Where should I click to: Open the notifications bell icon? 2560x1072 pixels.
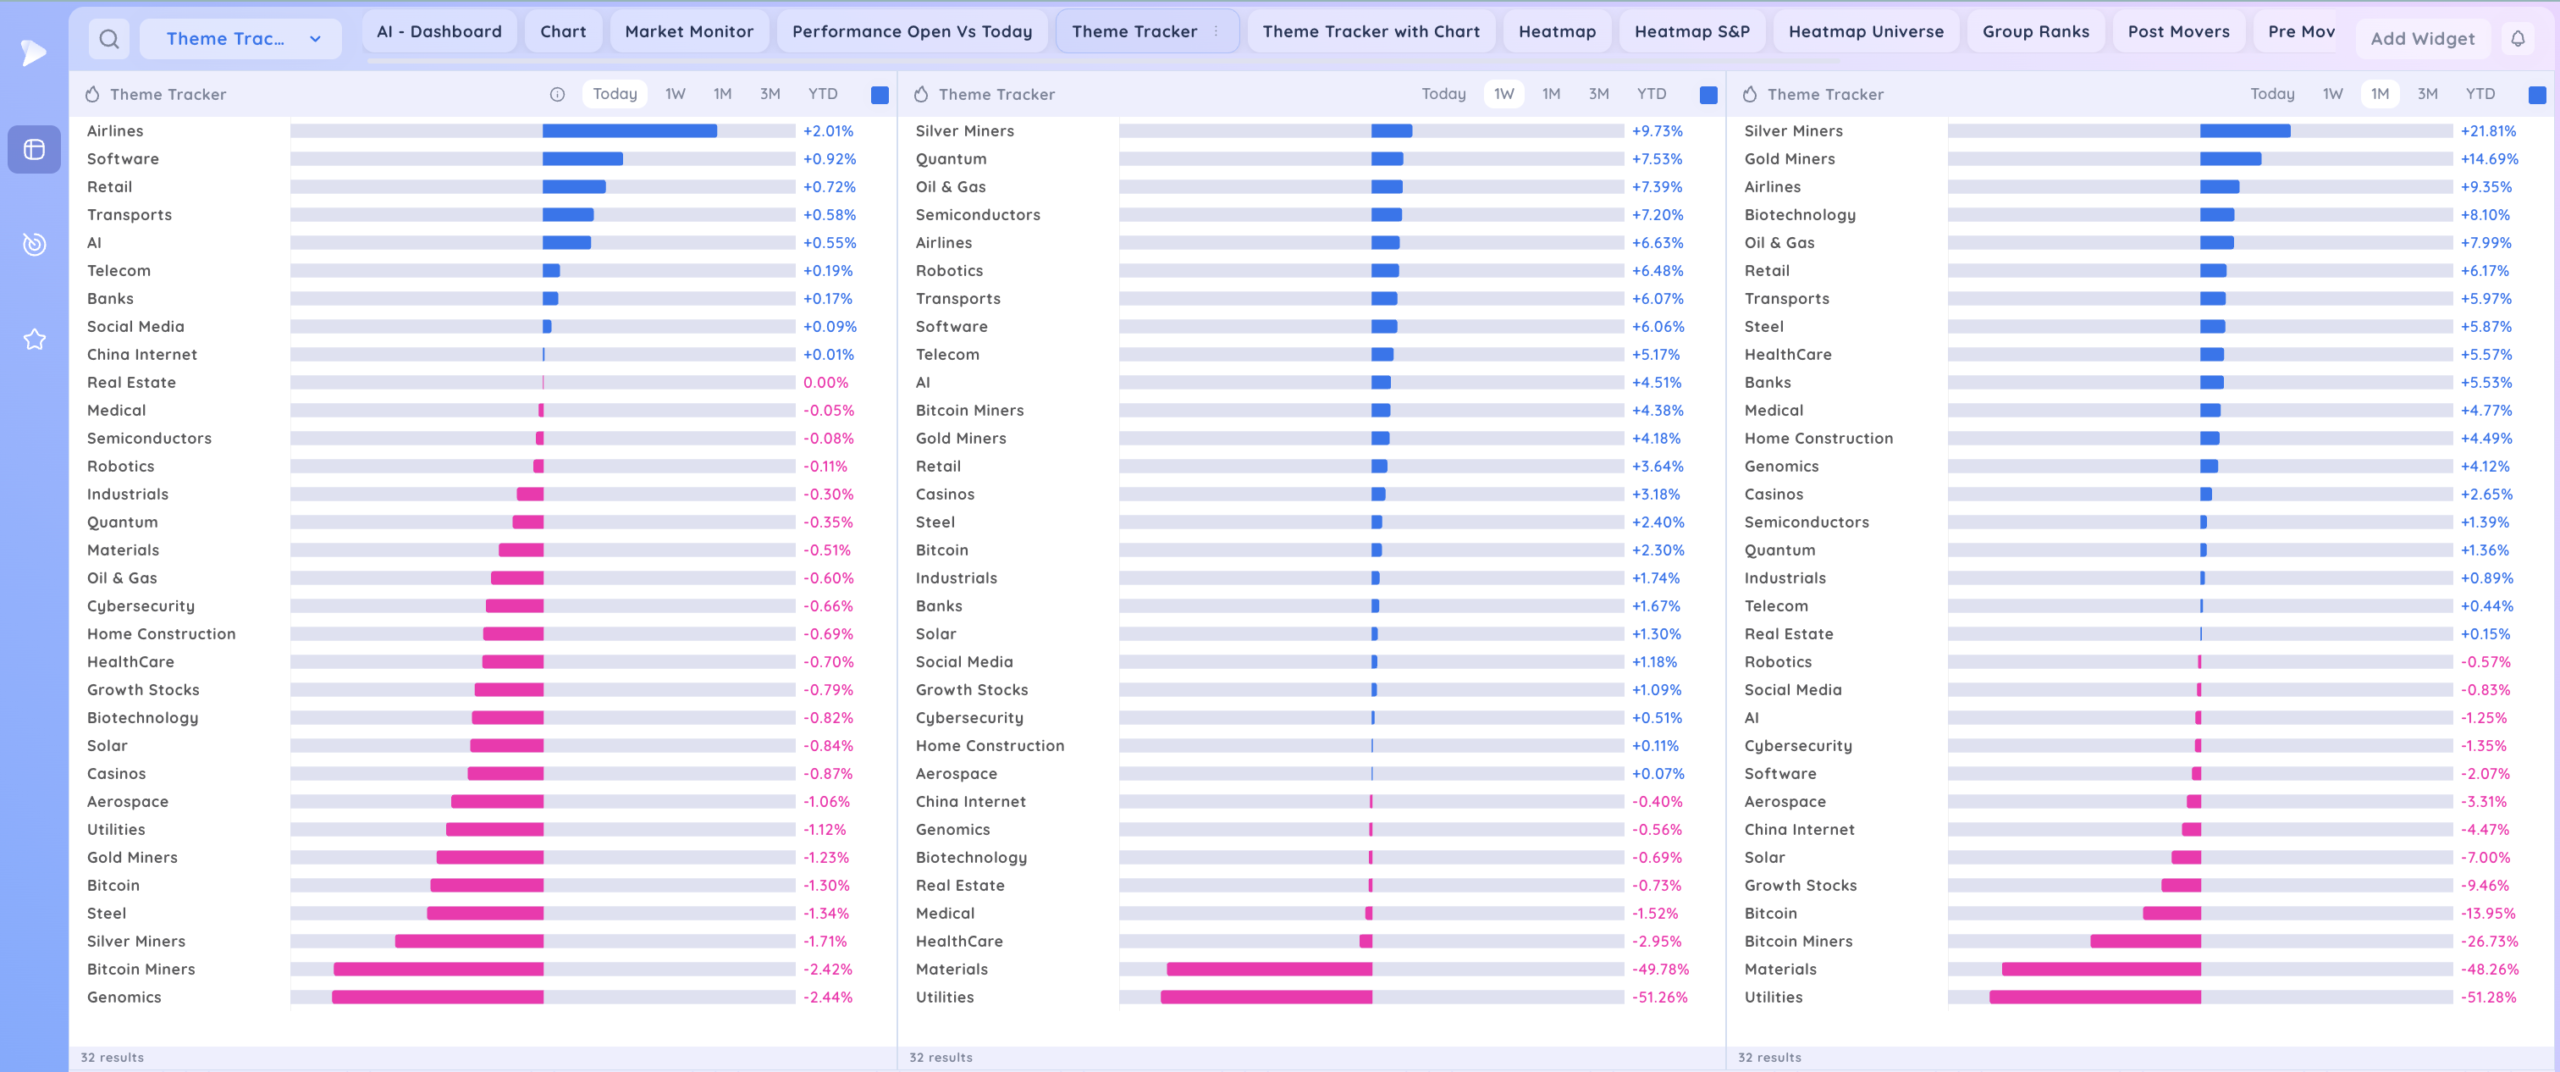[x=2518, y=39]
